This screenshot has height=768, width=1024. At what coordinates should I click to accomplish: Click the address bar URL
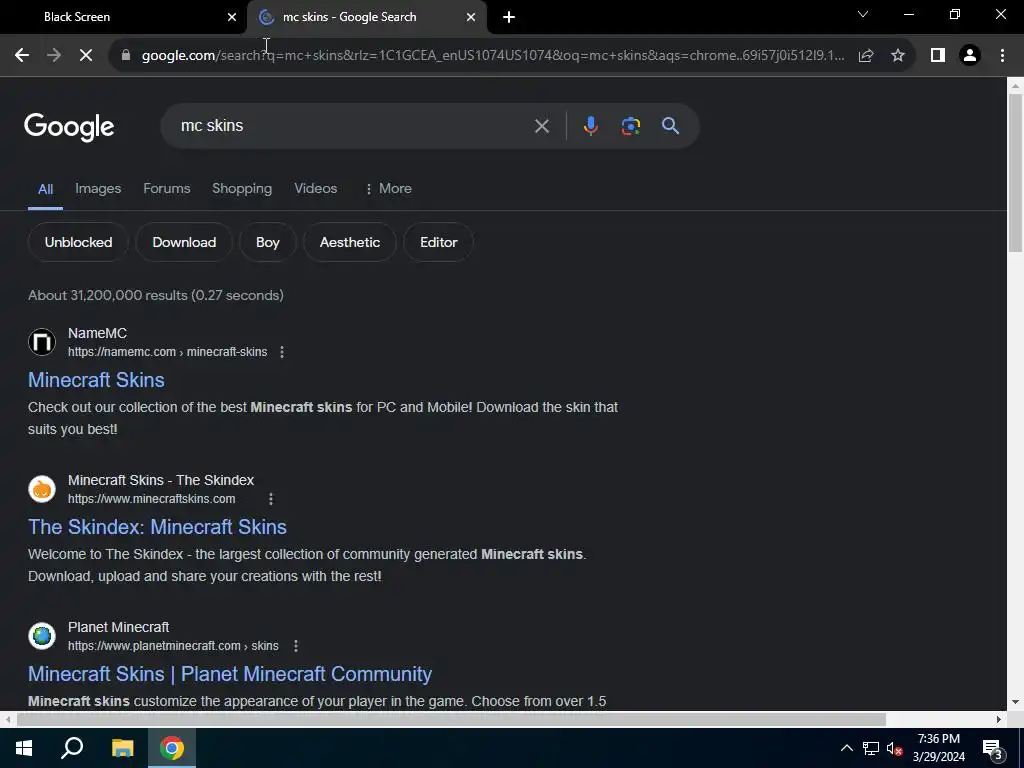pos(493,56)
